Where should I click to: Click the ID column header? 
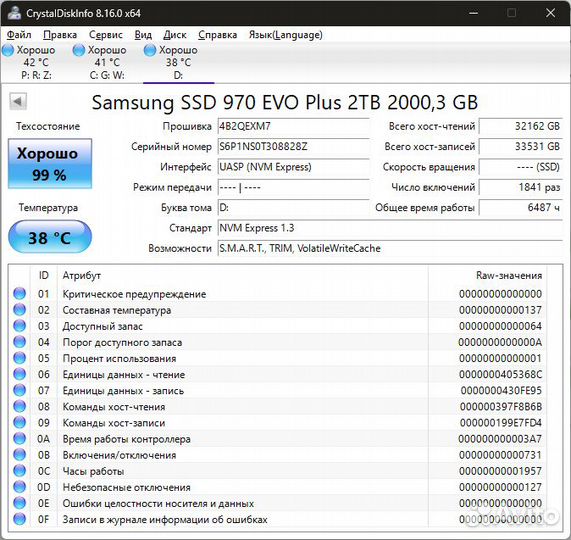pyautogui.click(x=44, y=275)
